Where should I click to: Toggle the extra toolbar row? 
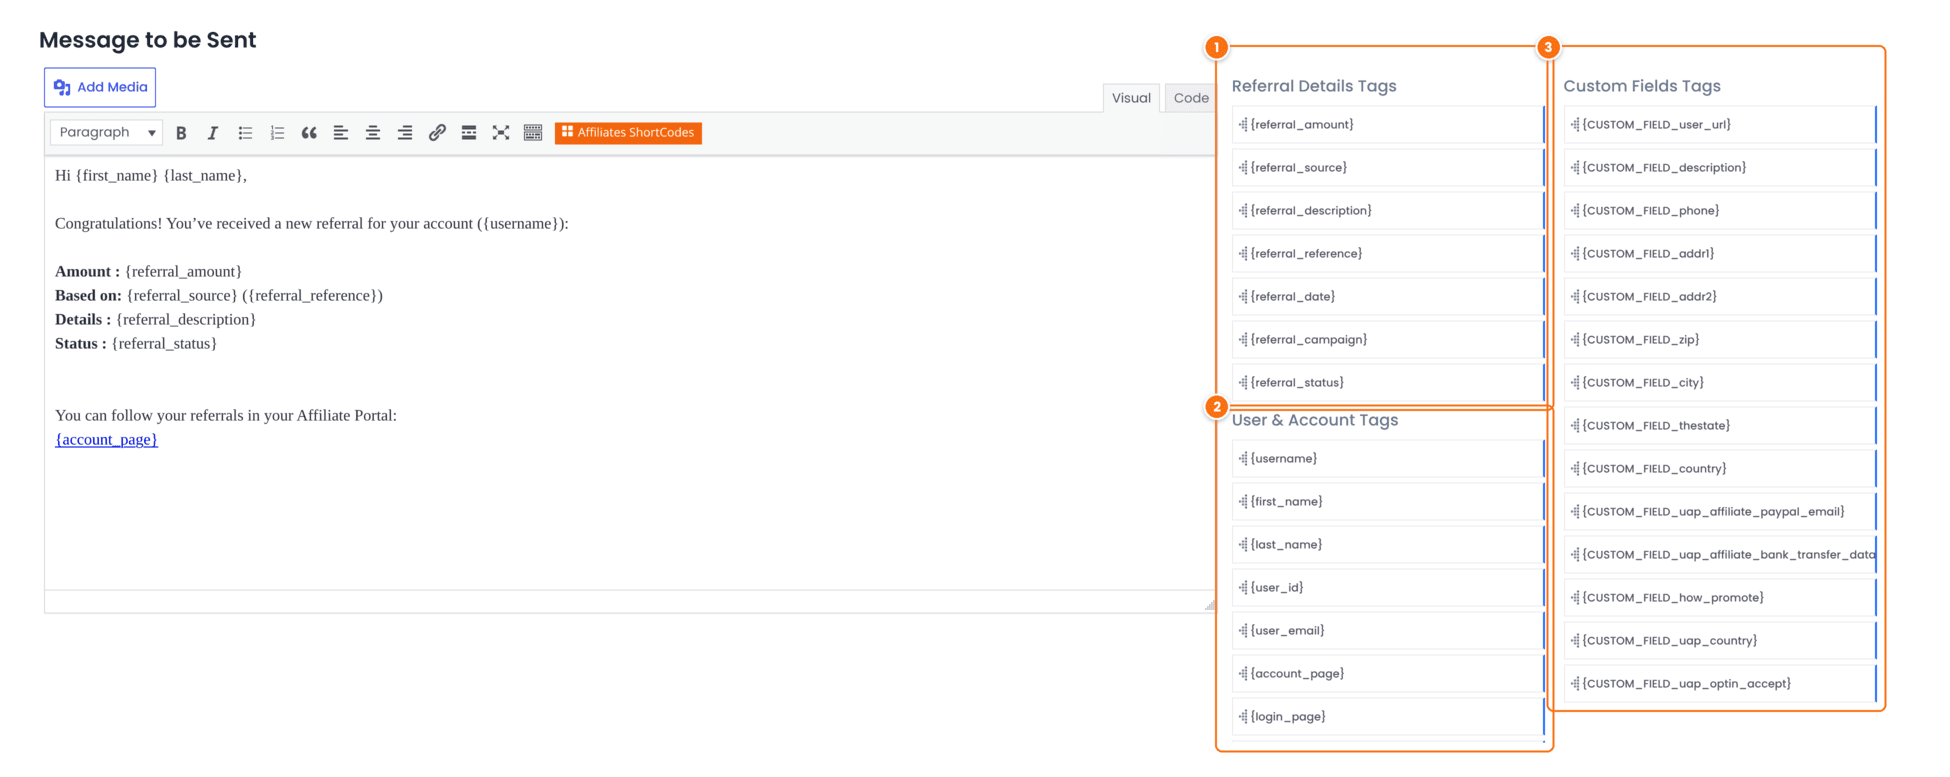(x=533, y=133)
